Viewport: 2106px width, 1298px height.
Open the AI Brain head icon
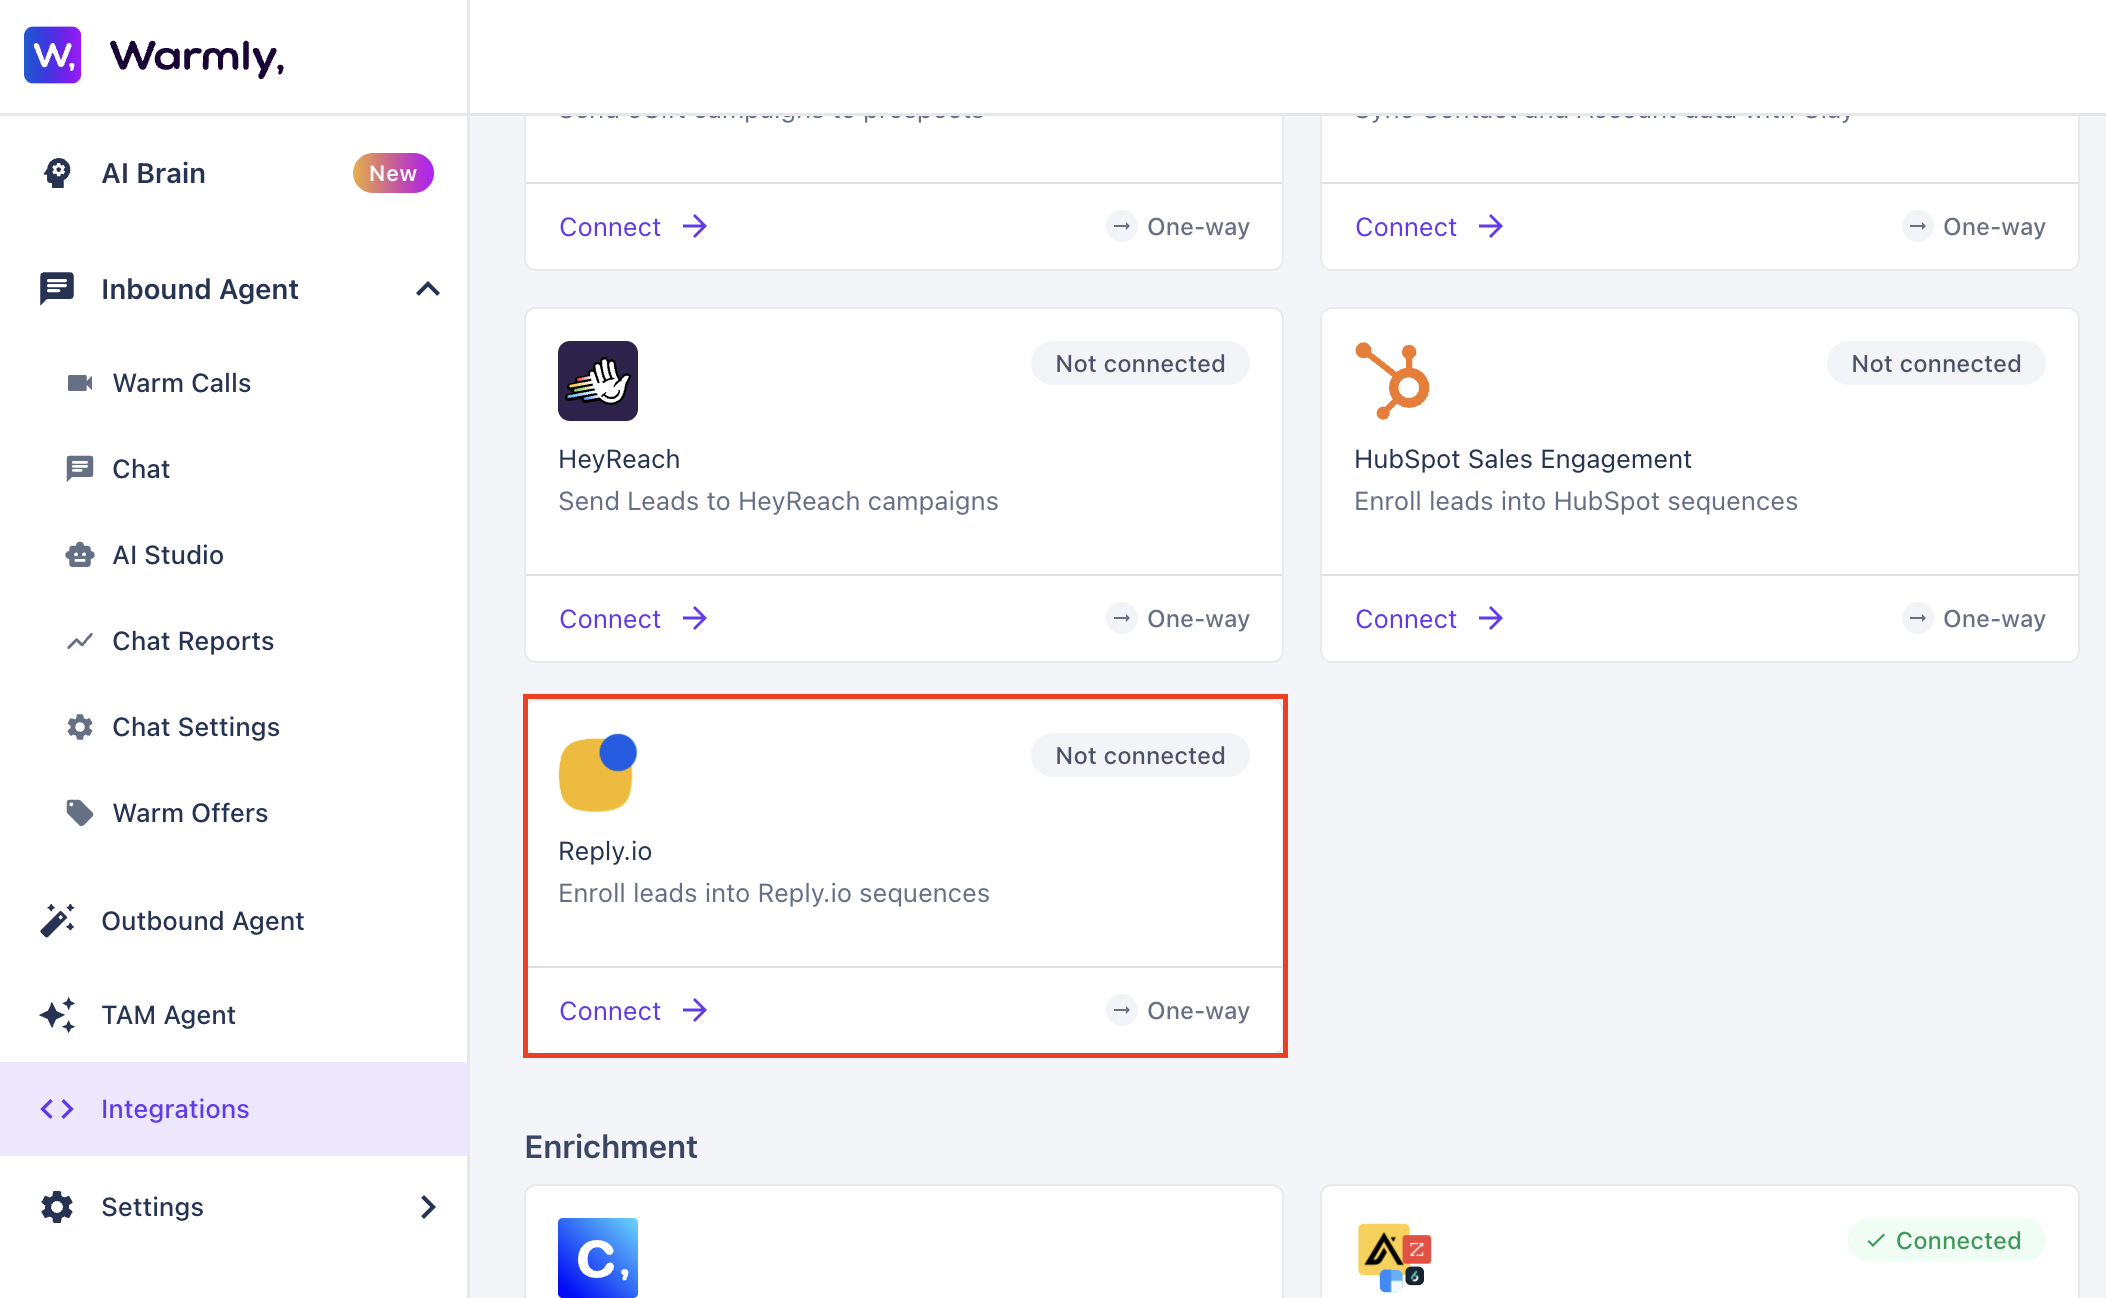click(x=58, y=173)
